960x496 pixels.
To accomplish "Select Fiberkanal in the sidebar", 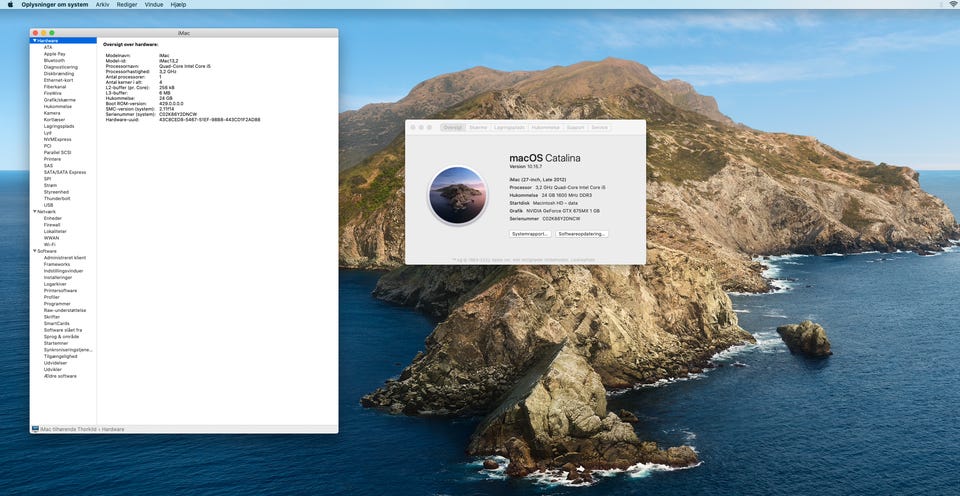I will pos(54,87).
